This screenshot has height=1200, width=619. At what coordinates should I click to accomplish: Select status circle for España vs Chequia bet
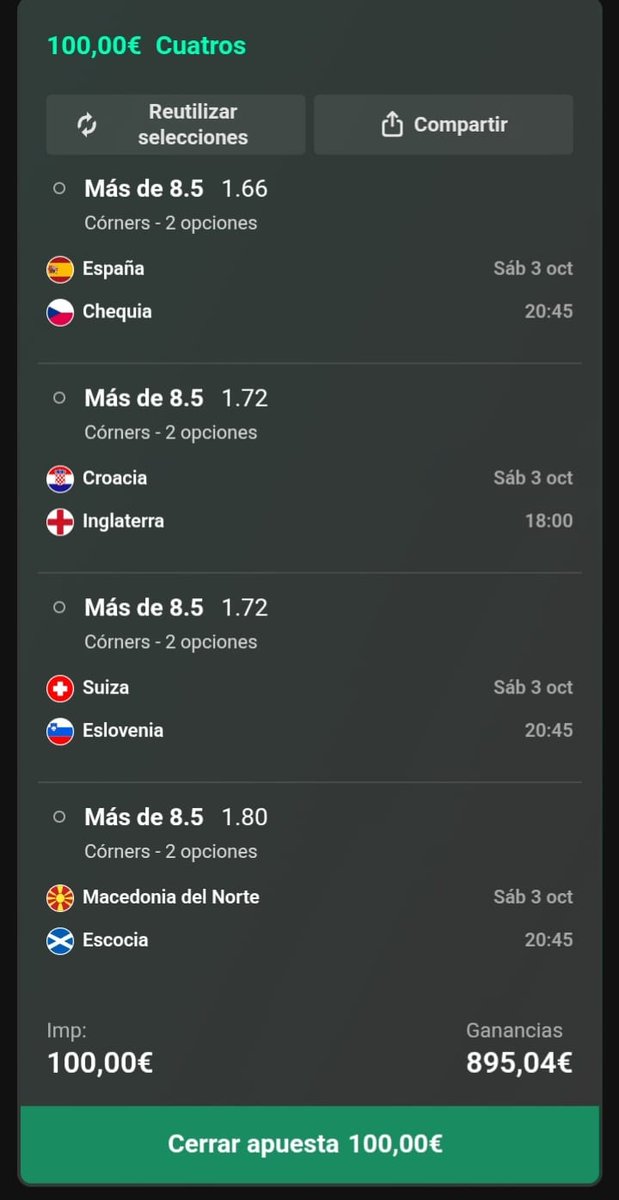point(59,188)
